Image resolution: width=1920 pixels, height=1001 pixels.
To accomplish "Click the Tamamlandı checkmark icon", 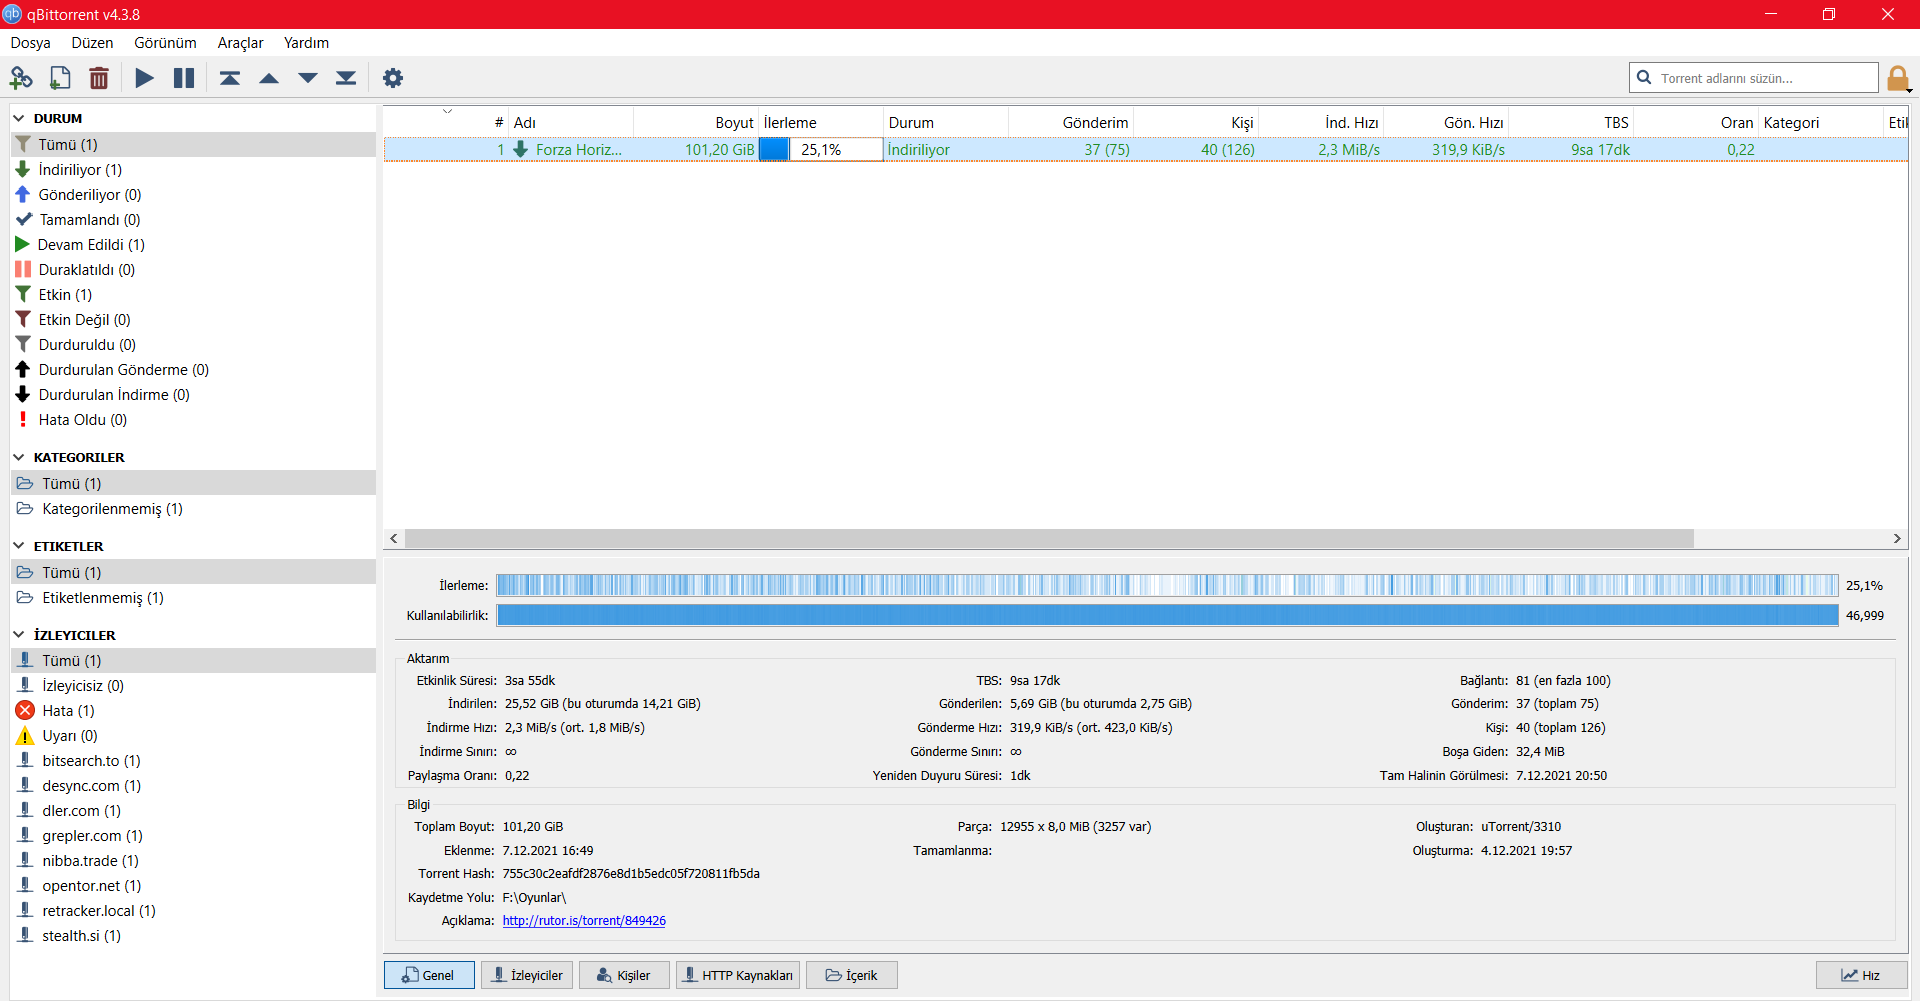I will 24,219.
